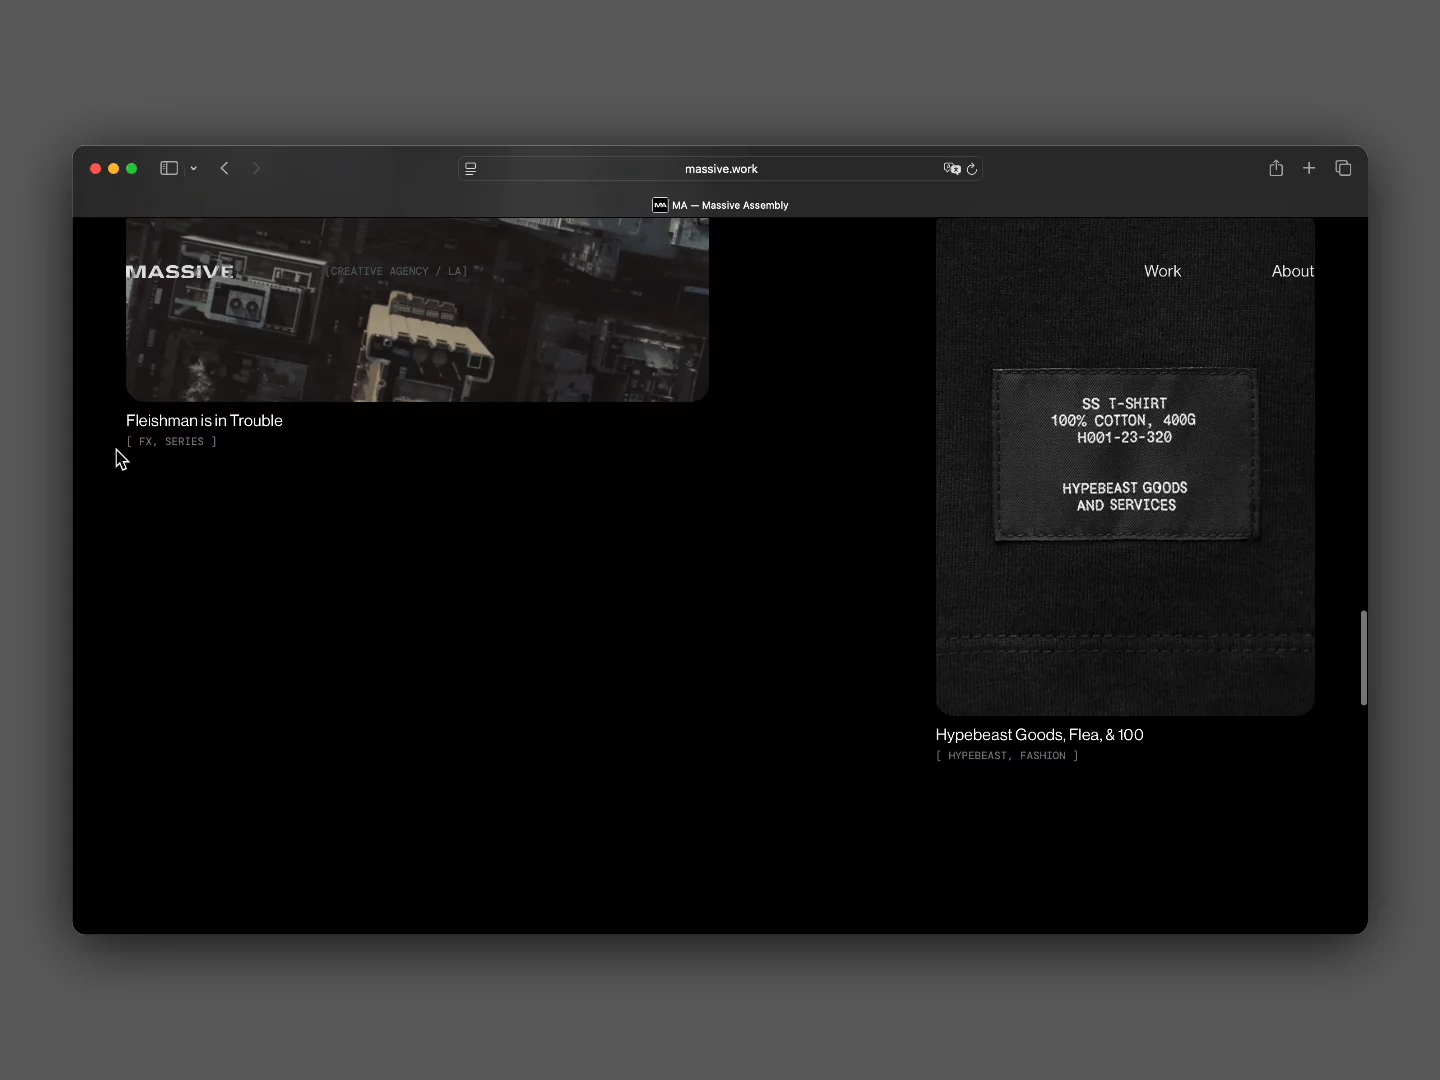The width and height of the screenshot is (1440, 1080).
Task: Expand the sidebar tab group dropdown arrow
Action: tap(194, 169)
